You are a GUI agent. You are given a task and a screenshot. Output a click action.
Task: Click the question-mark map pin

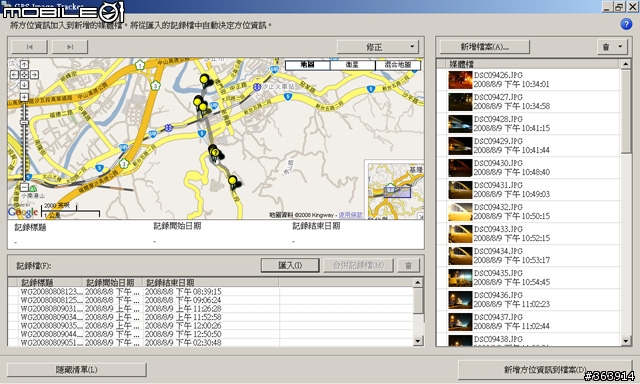click(216, 154)
